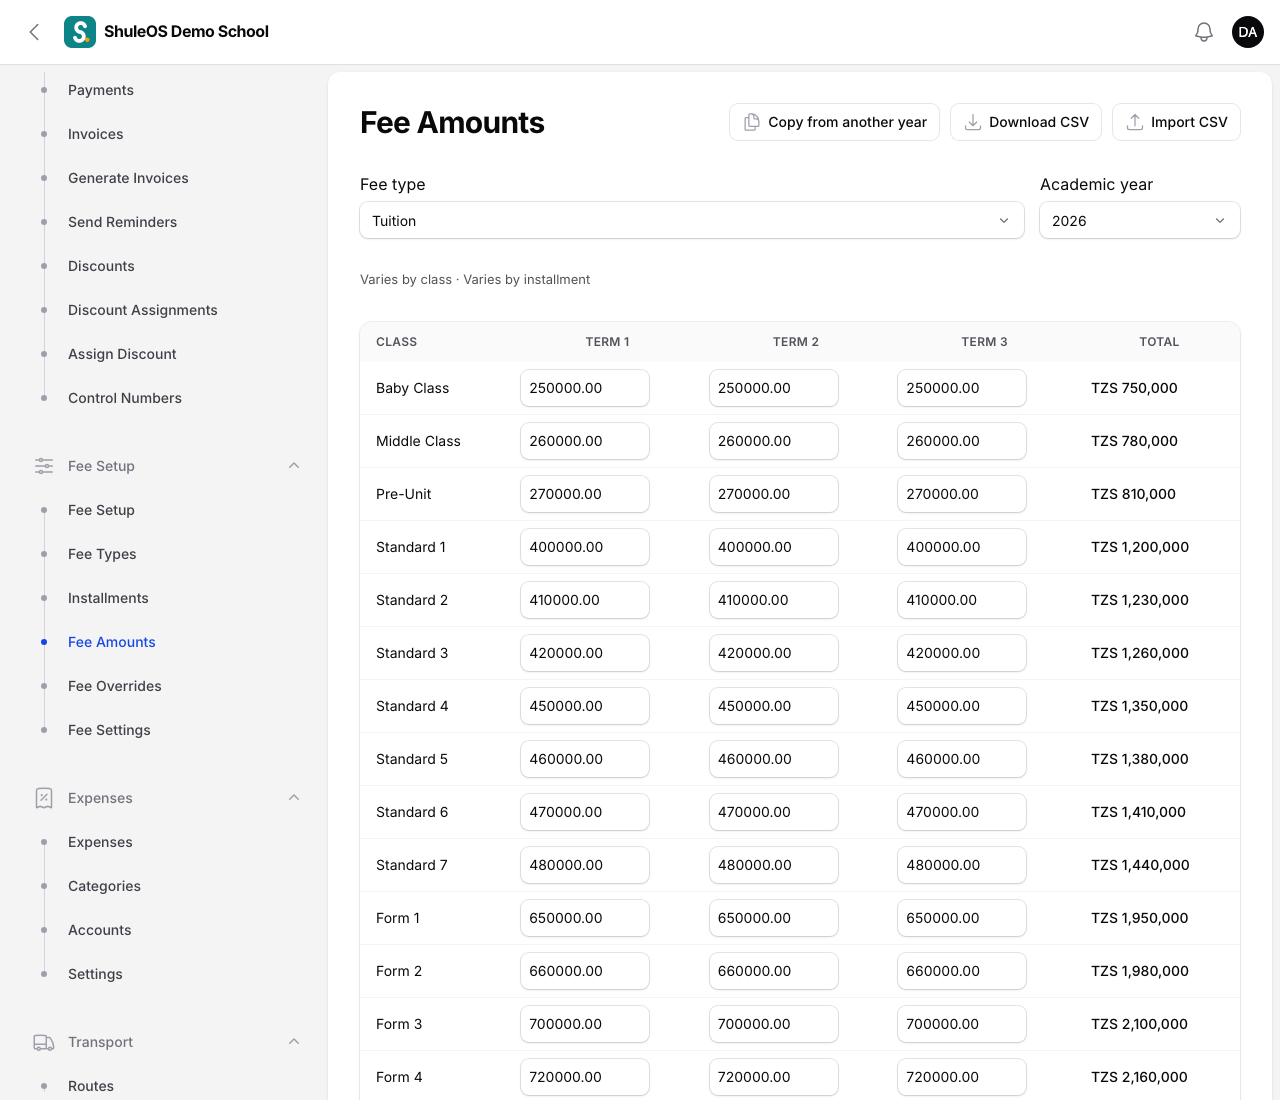1280x1100 pixels.
Task: Open Routes under Transport
Action: tap(91, 1086)
